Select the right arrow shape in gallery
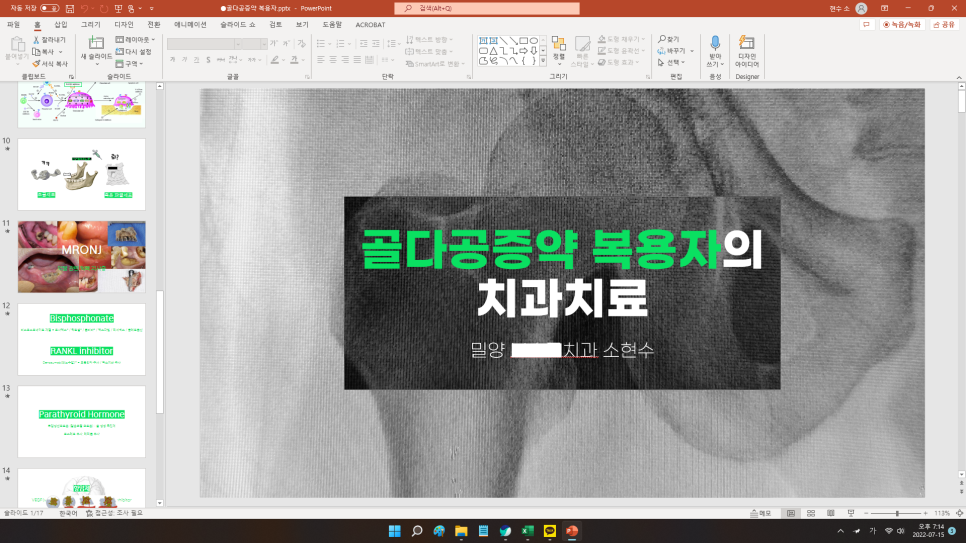The width and height of the screenshot is (966, 543). coord(524,51)
